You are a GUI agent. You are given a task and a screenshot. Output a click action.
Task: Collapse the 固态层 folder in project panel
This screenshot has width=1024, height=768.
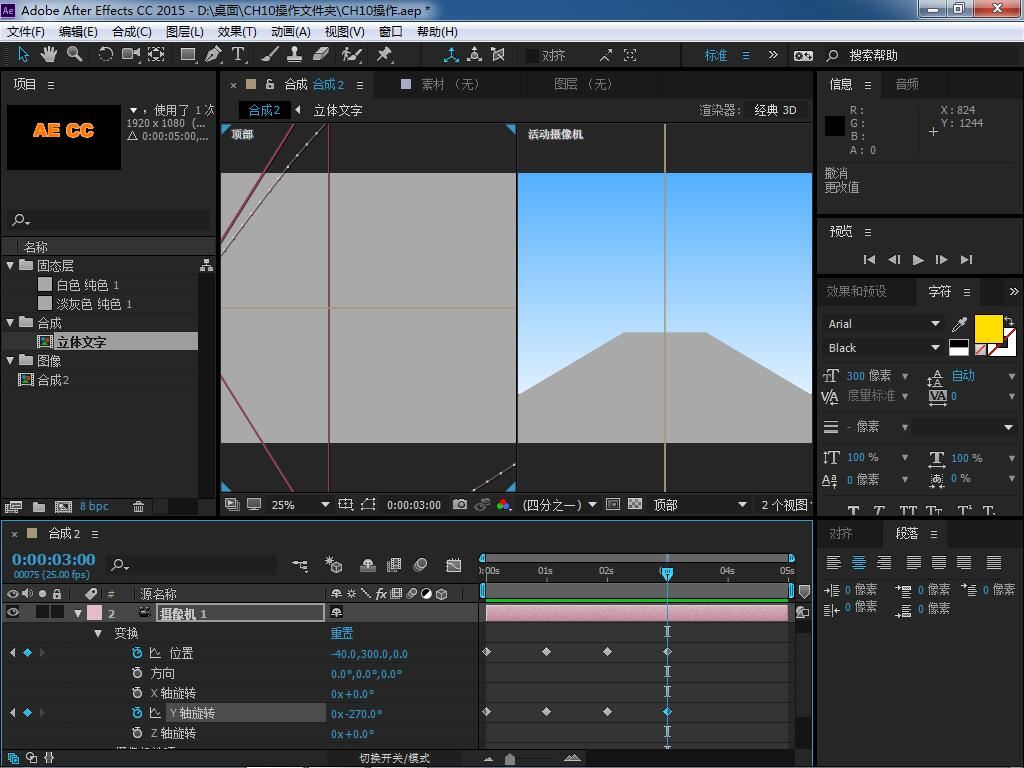pos(11,266)
